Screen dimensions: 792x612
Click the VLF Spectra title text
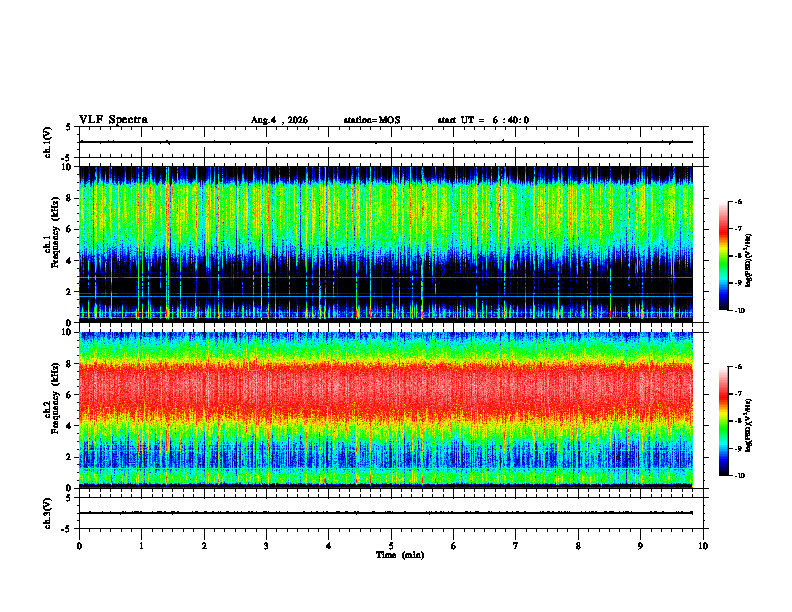pos(113,120)
